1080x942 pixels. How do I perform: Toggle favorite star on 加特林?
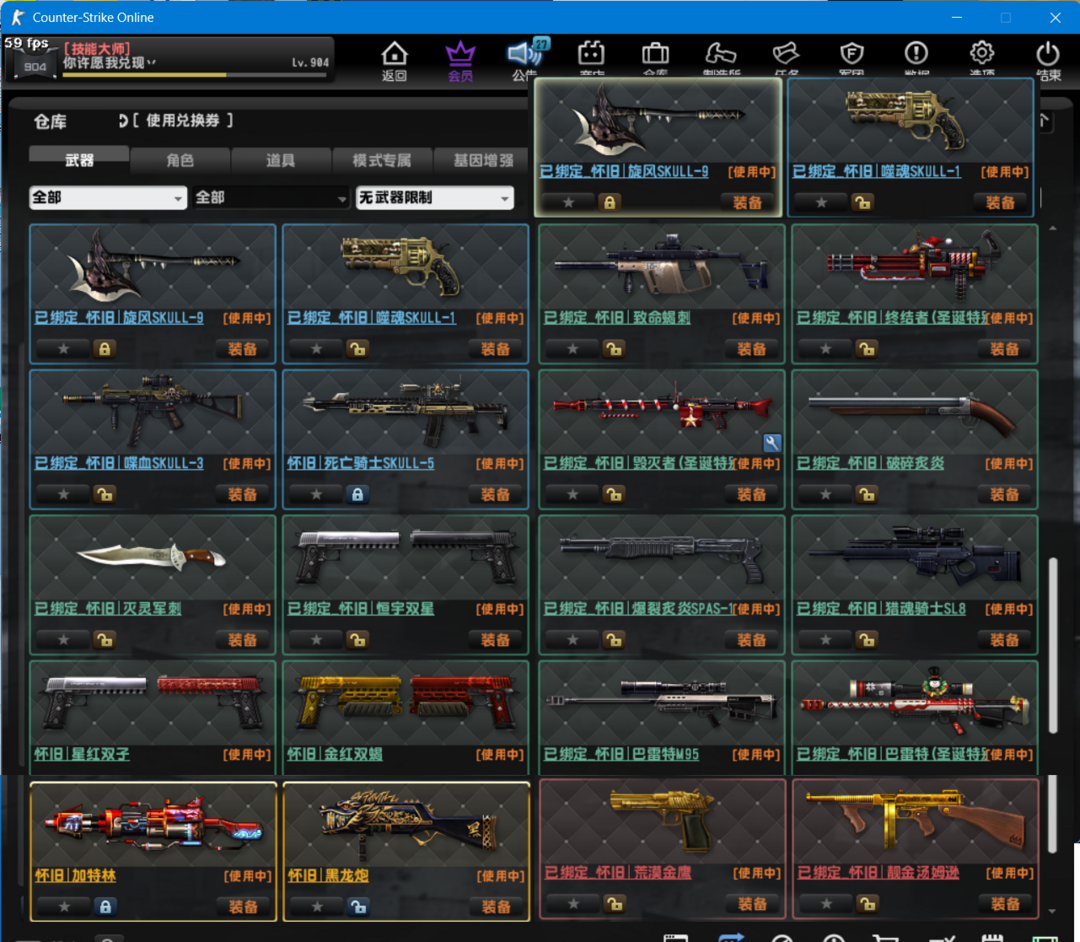[64, 907]
